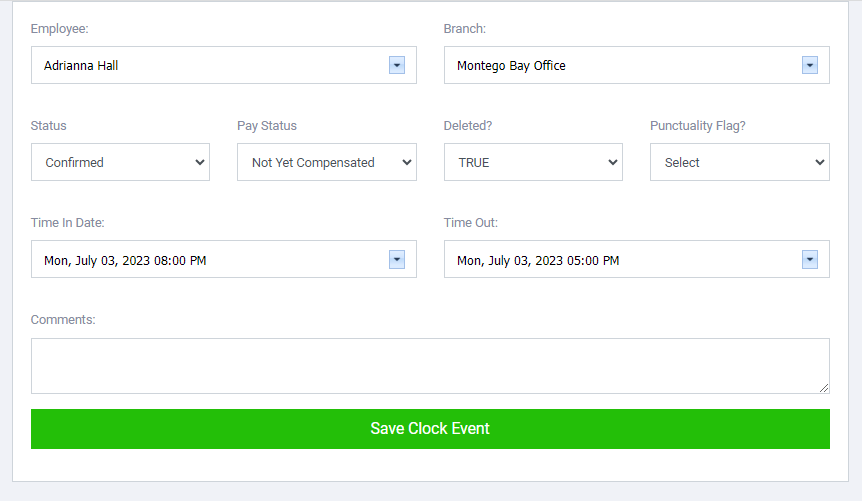Save the clock event with green button

(430, 429)
